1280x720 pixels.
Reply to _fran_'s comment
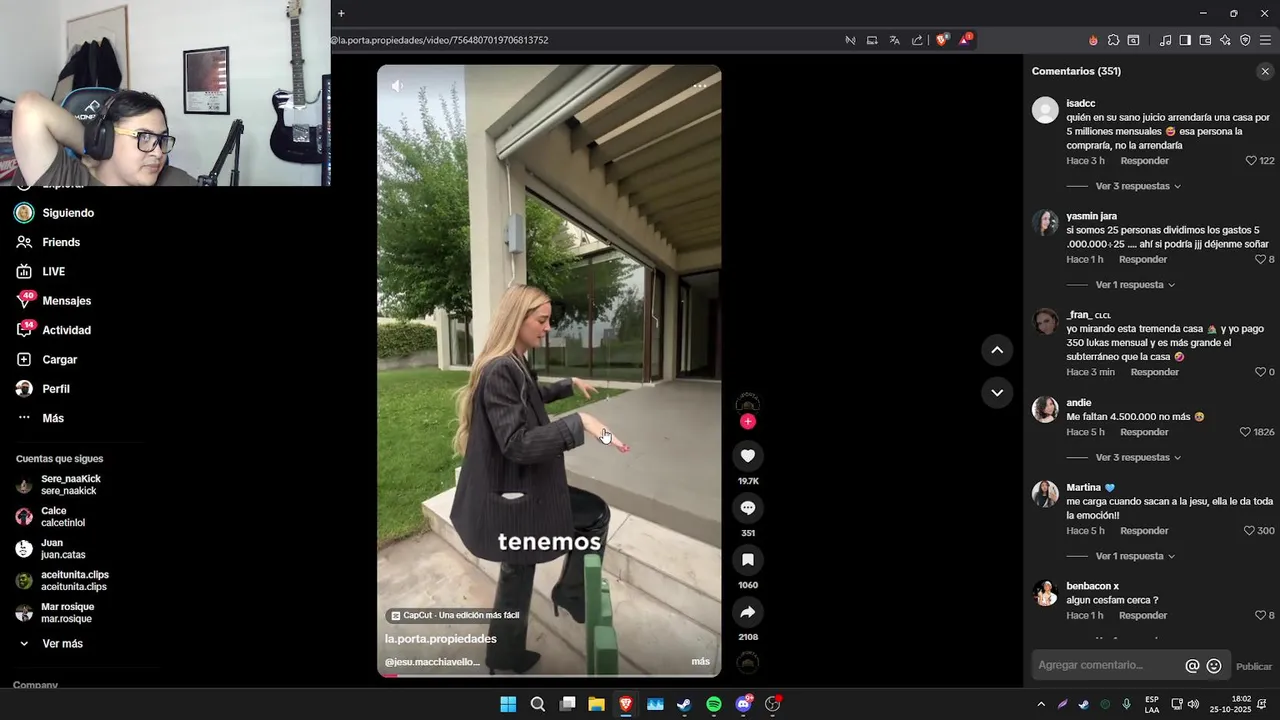(1154, 372)
